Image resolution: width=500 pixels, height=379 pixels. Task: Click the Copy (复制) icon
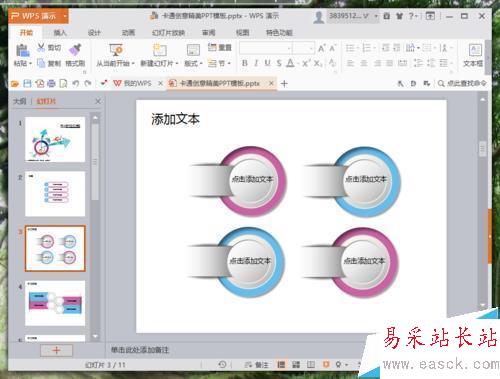pos(41,63)
